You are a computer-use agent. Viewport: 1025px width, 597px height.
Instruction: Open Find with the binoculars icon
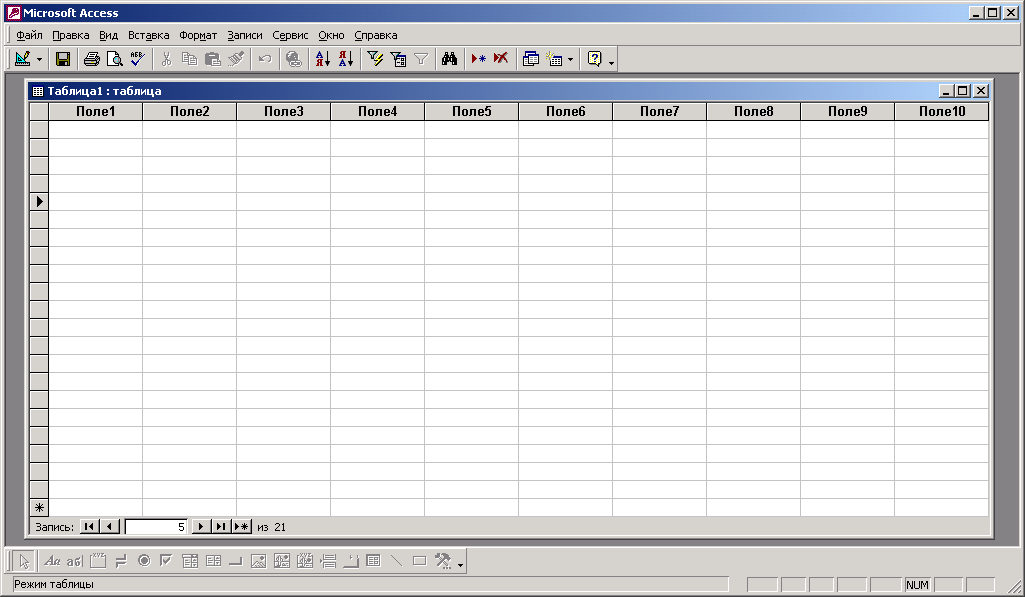[x=449, y=59]
